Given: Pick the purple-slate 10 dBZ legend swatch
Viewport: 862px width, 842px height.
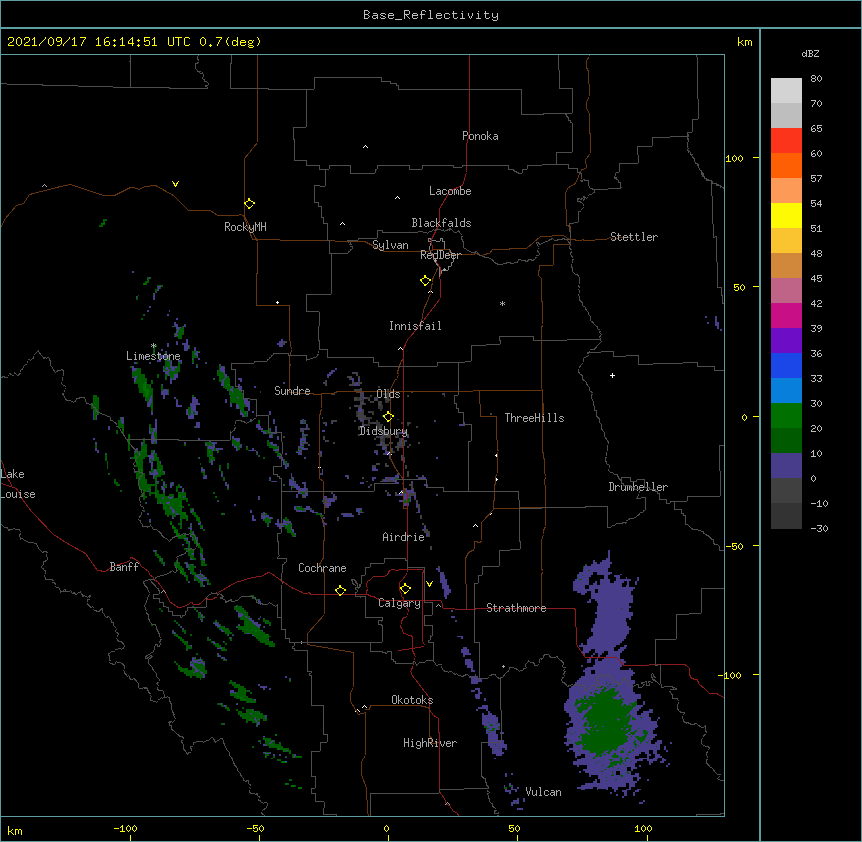Looking at the screenshot, I should (x=786, y=466).
